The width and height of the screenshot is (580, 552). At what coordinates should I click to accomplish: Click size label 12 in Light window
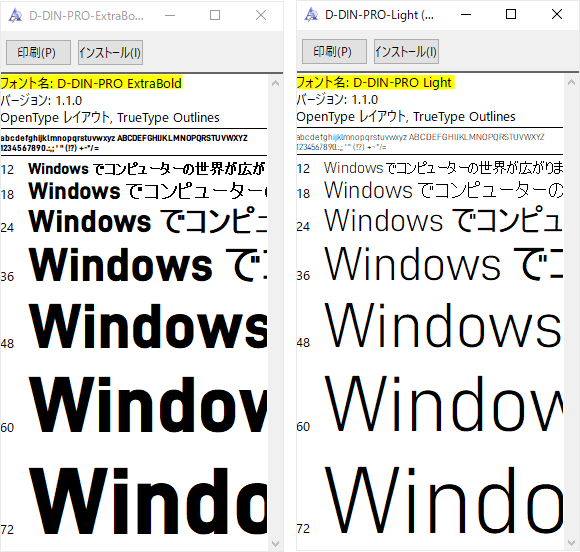303,169
